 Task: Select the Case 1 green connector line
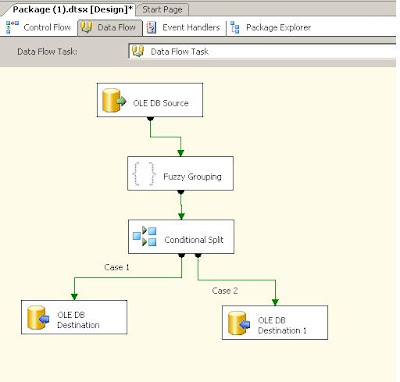(x=128, y=277)
